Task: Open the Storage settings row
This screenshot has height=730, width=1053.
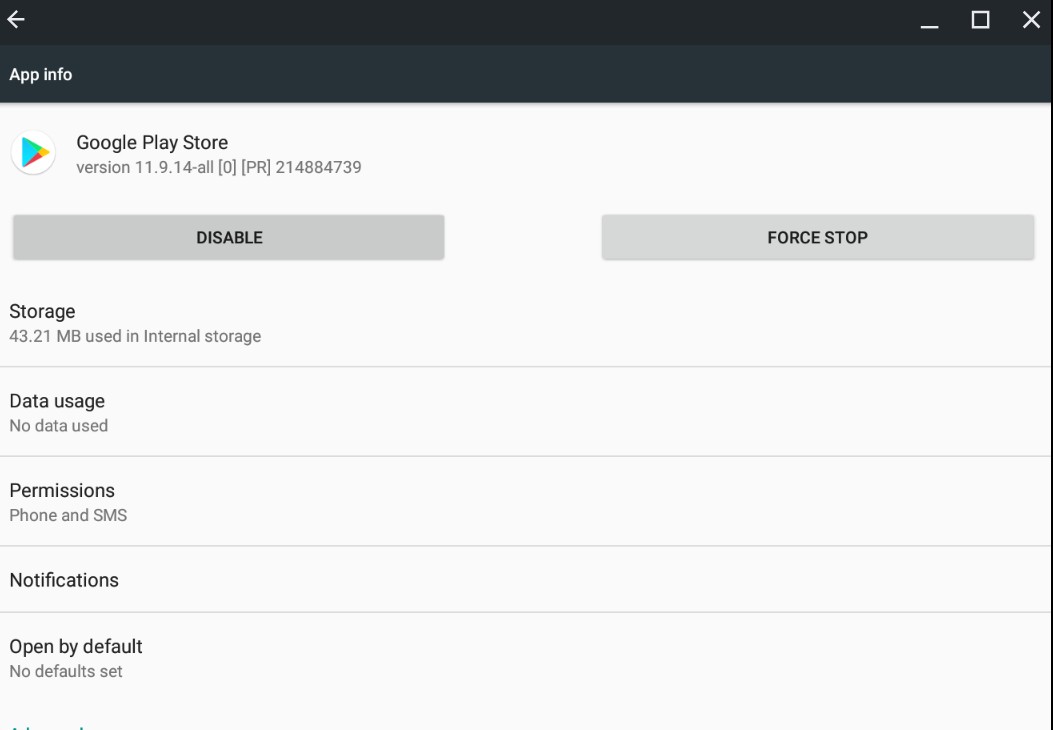Action: [x=526, y=323]
